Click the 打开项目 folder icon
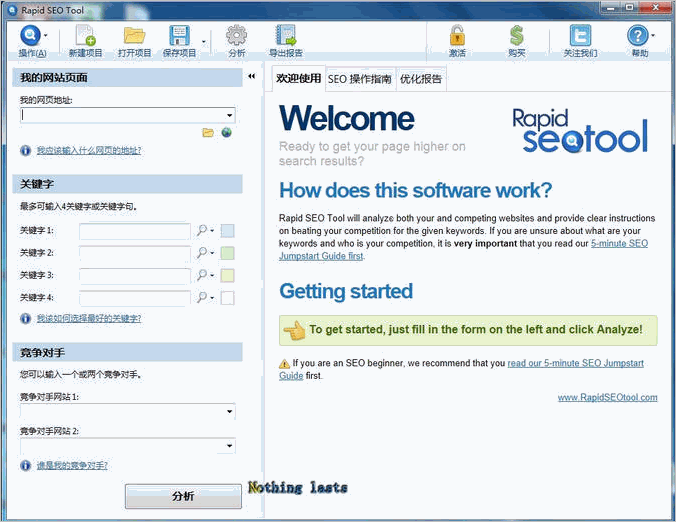Viewport: 676px width, 522px height. pos(134,35)
